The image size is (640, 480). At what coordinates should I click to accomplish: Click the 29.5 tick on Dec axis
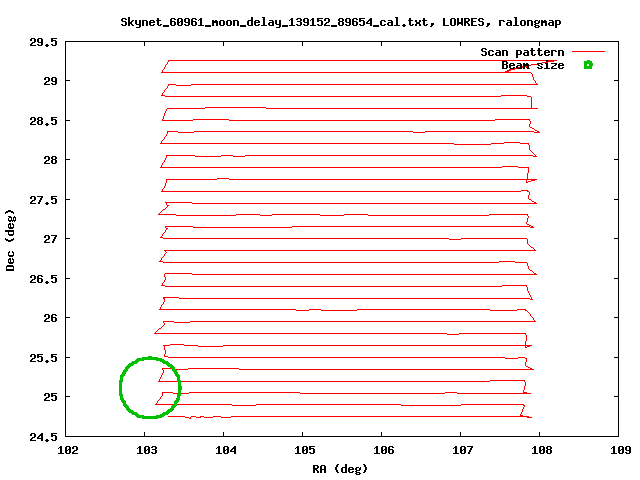pos(45,42)
